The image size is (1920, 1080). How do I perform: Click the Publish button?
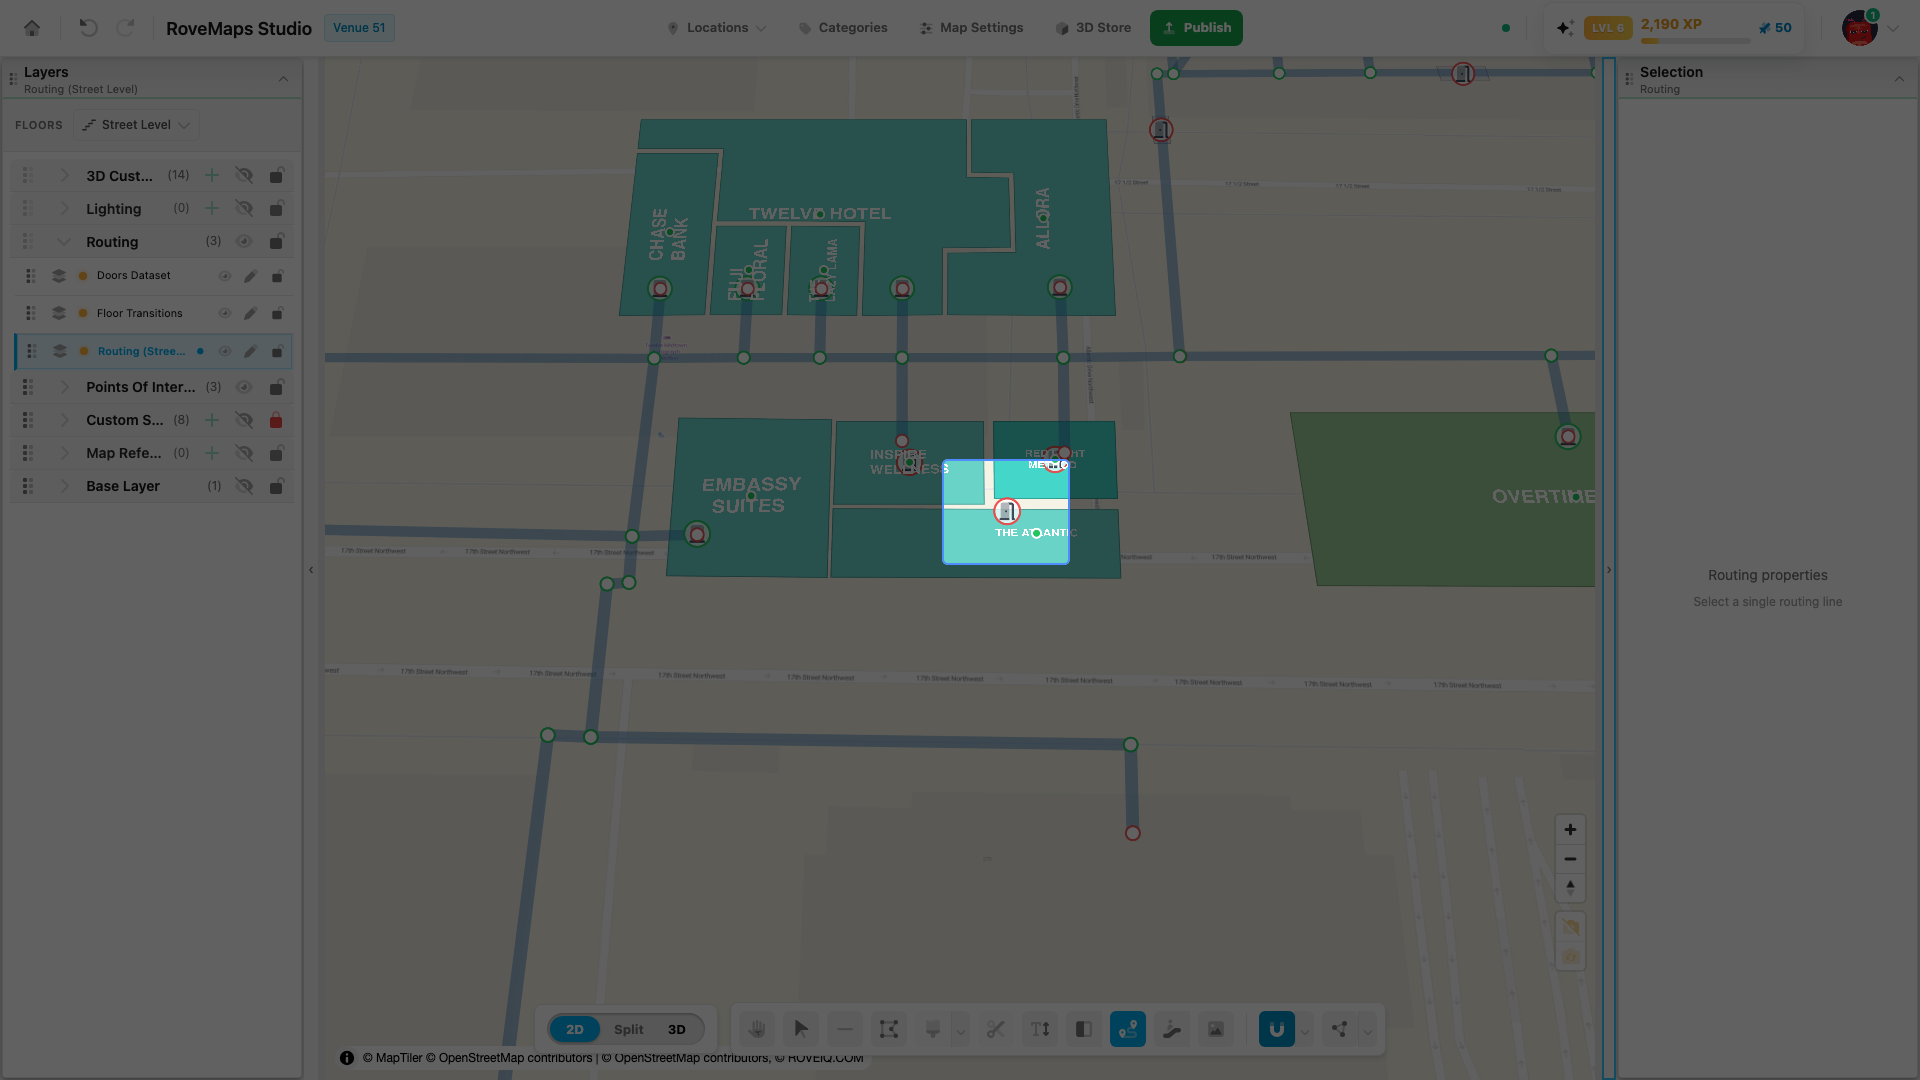point(1196,28)
